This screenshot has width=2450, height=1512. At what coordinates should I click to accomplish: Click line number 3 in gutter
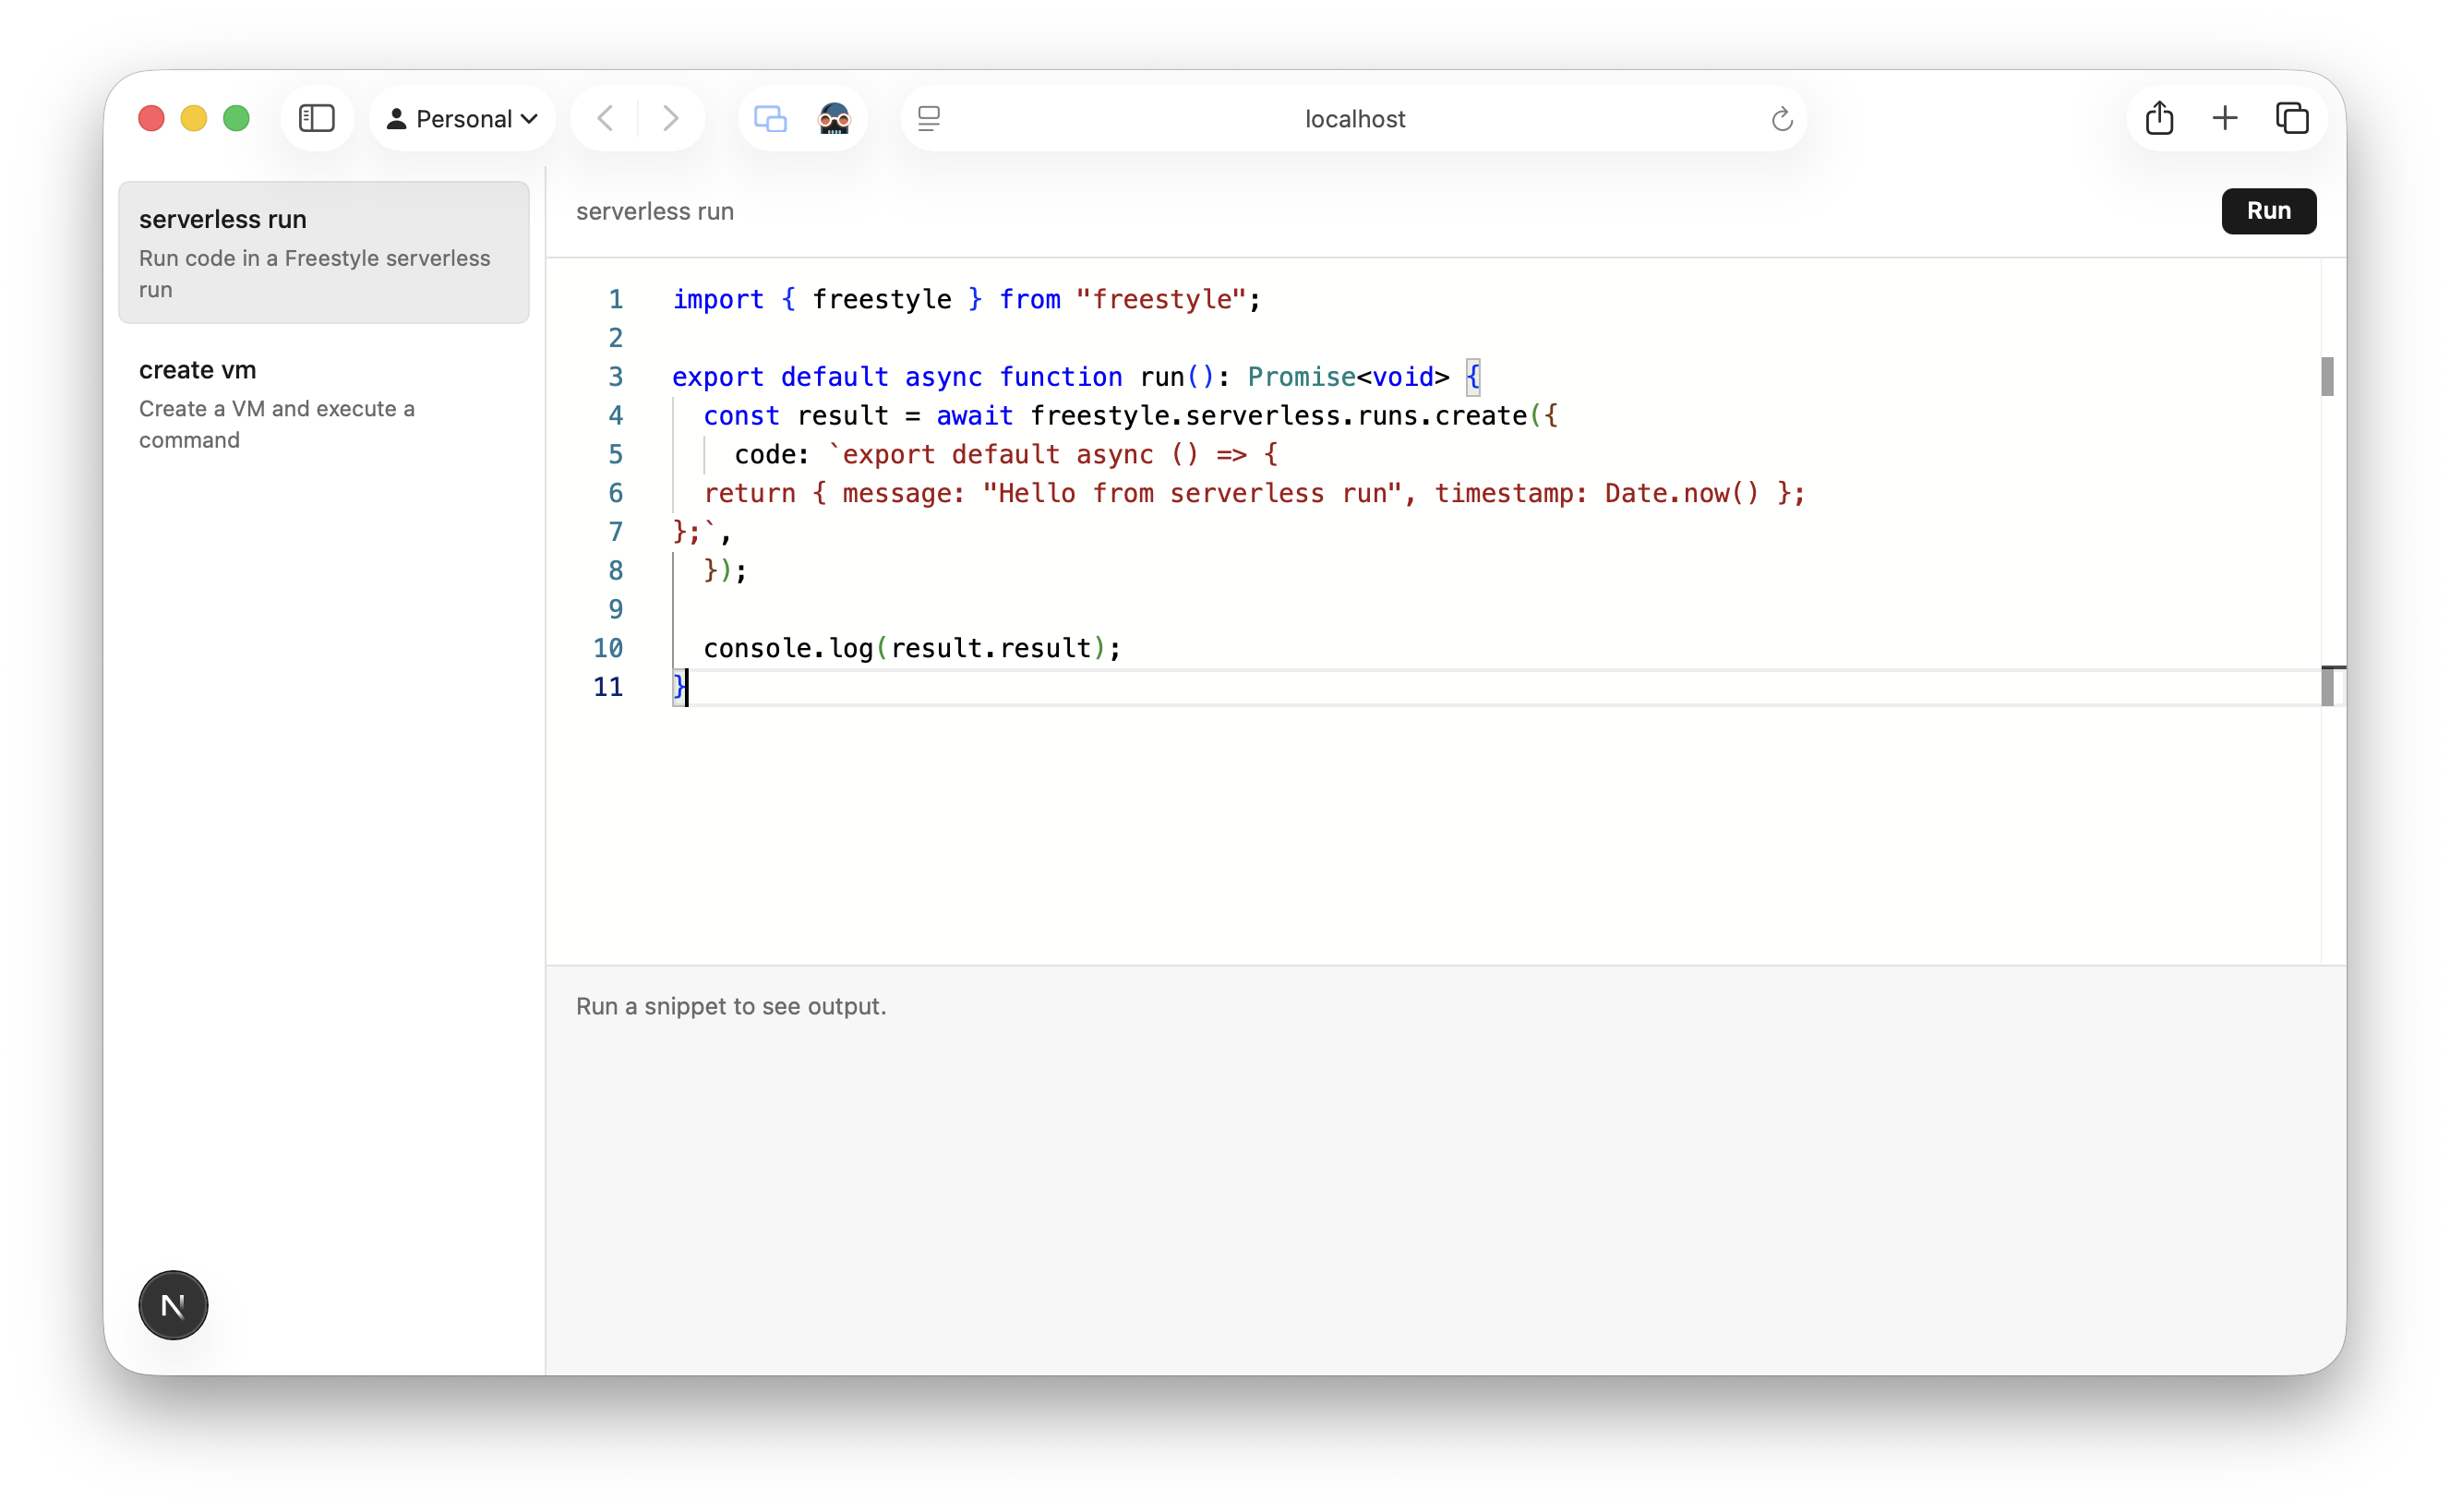point(615,377)
